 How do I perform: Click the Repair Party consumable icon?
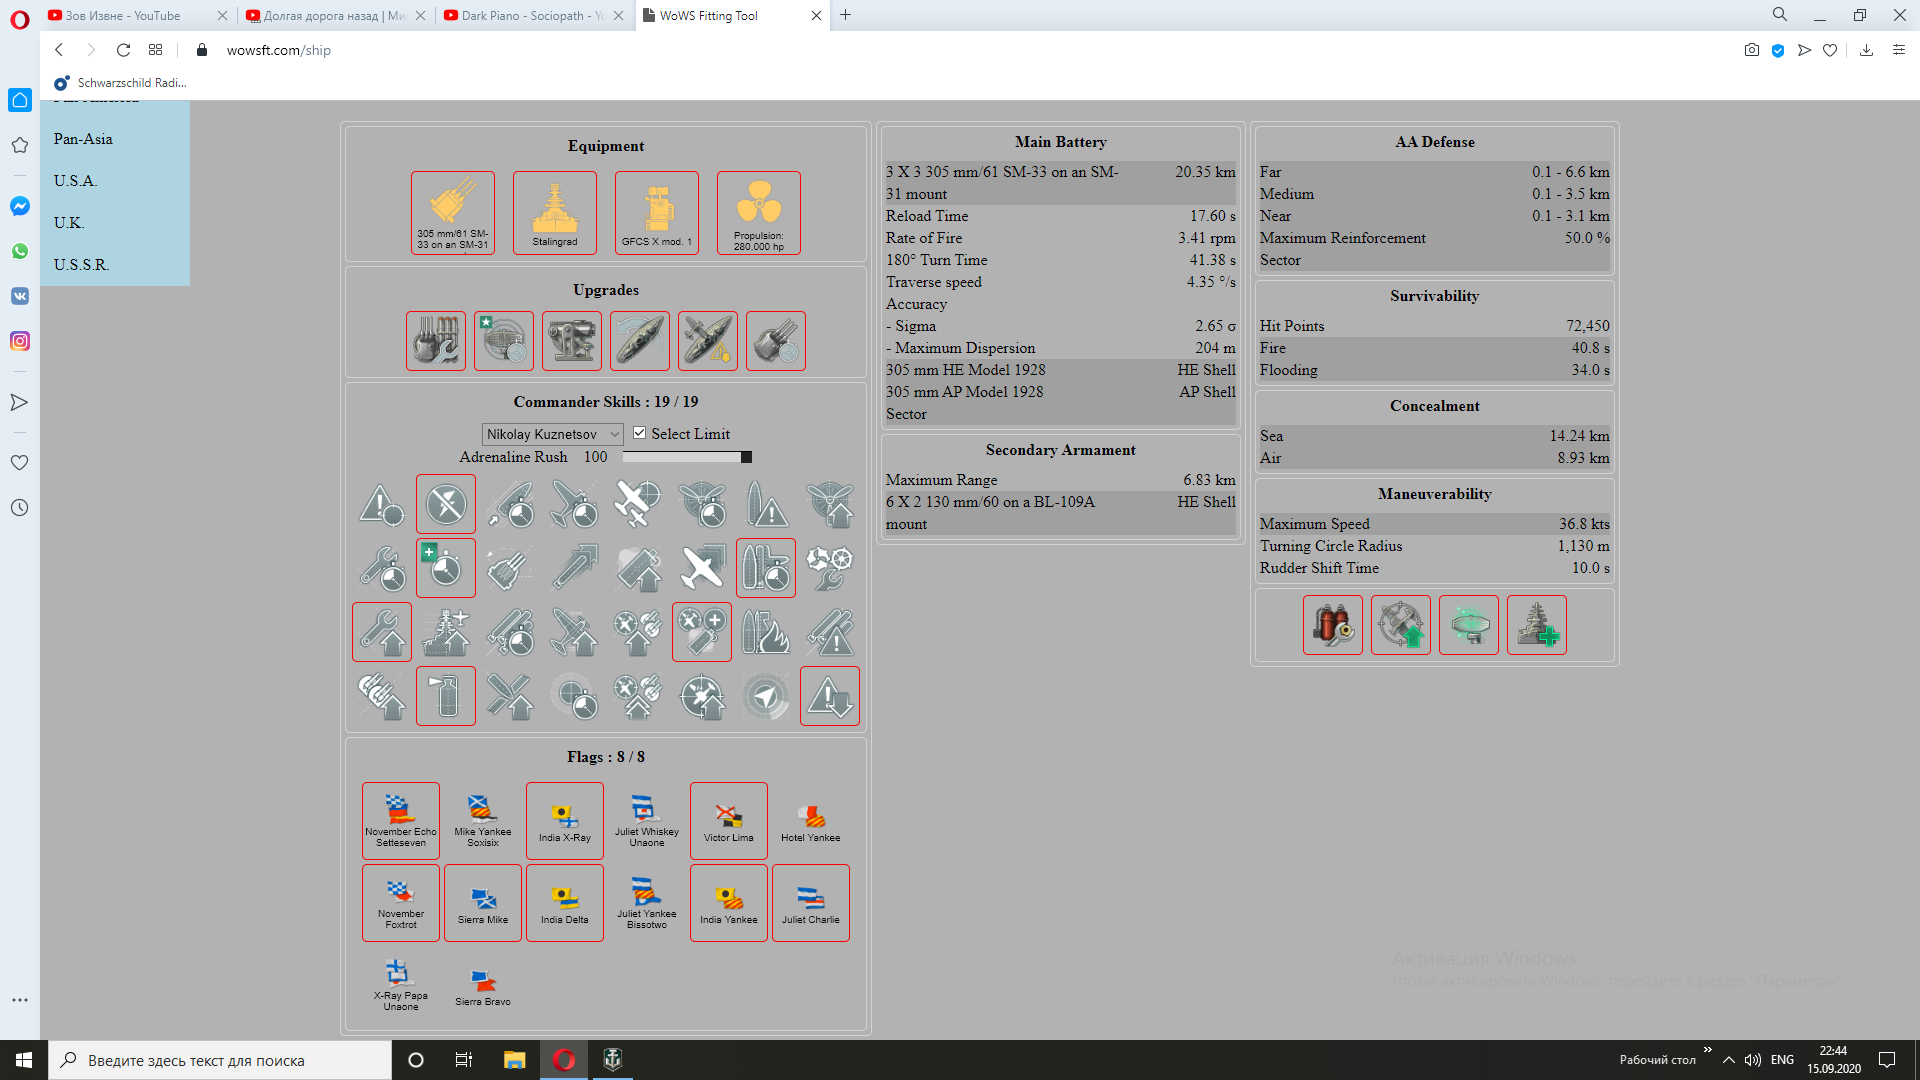pyautogui.click(x=1536, y=625)
